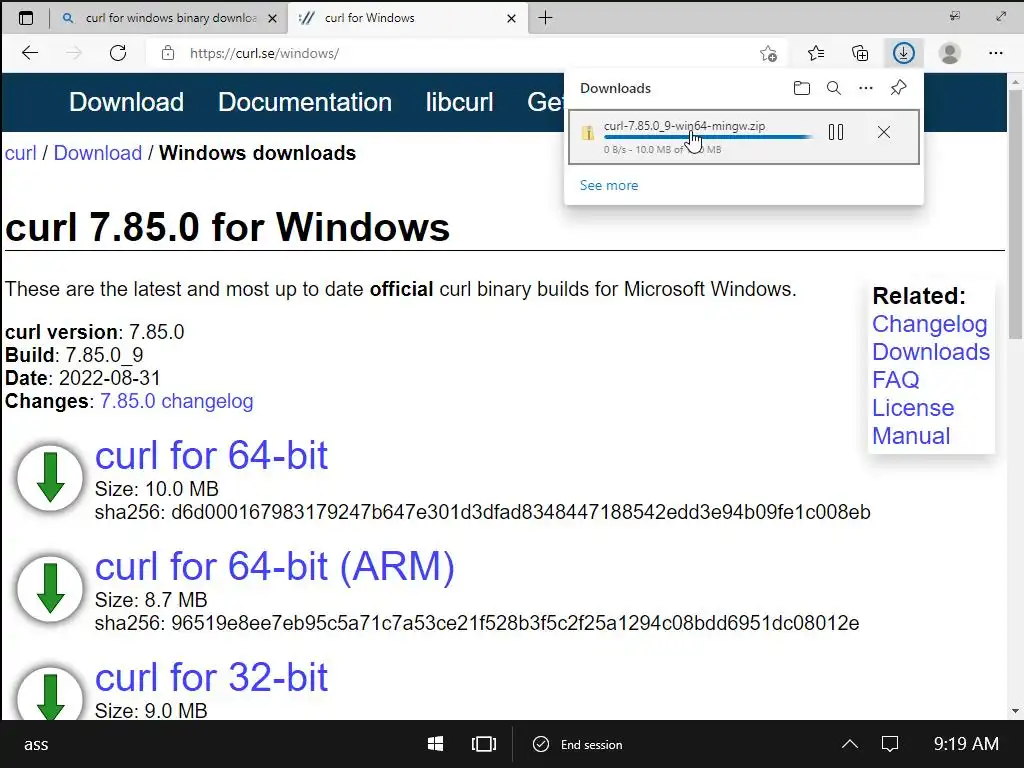Screen dimensions: 1024x768
Task: Pause the curl zip download
Action: (x=836, y=132)
